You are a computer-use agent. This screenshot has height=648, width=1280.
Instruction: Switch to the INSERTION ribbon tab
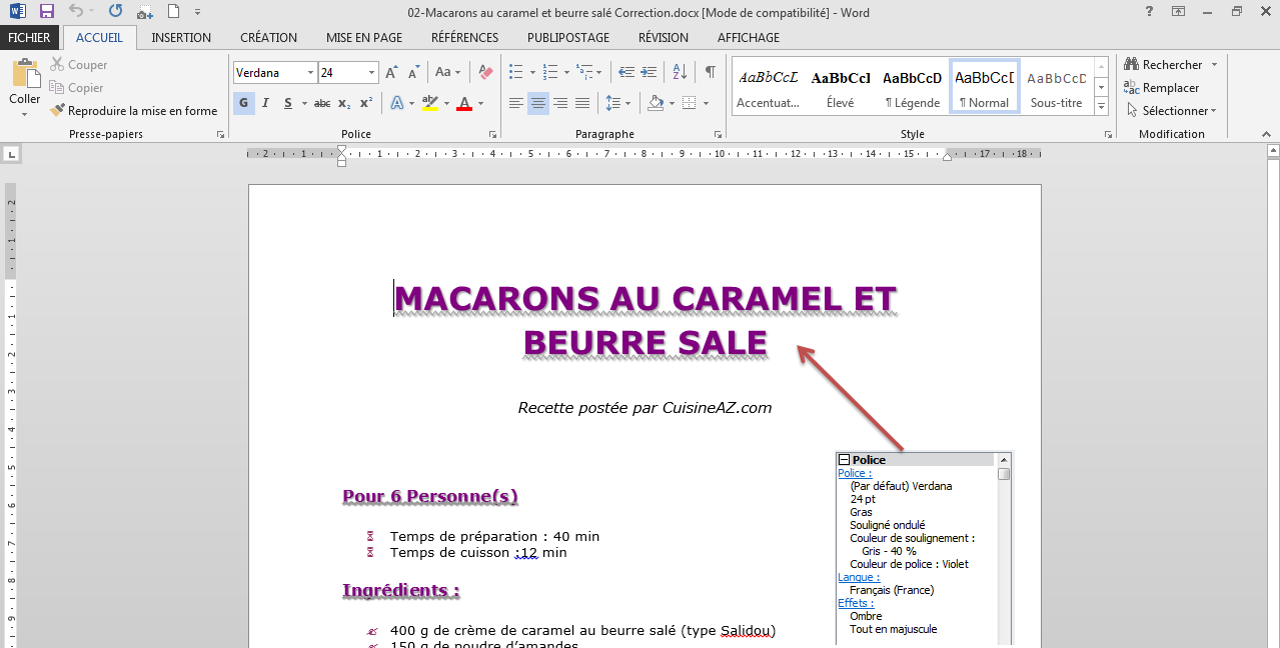tap(181, 37)
